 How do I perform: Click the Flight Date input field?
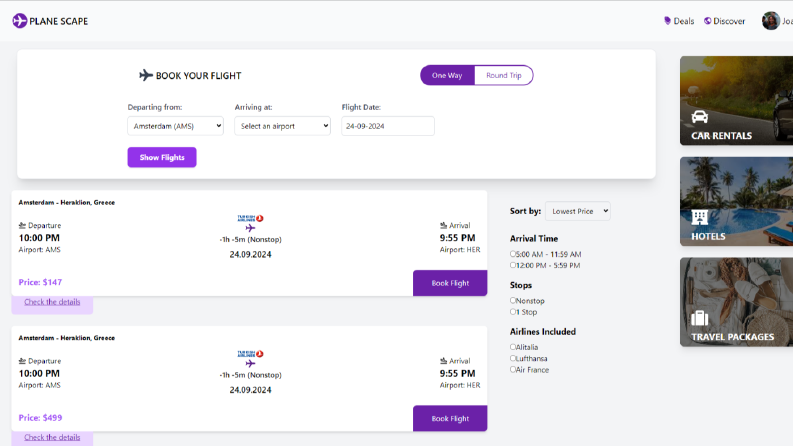click(x=388, y=126)
